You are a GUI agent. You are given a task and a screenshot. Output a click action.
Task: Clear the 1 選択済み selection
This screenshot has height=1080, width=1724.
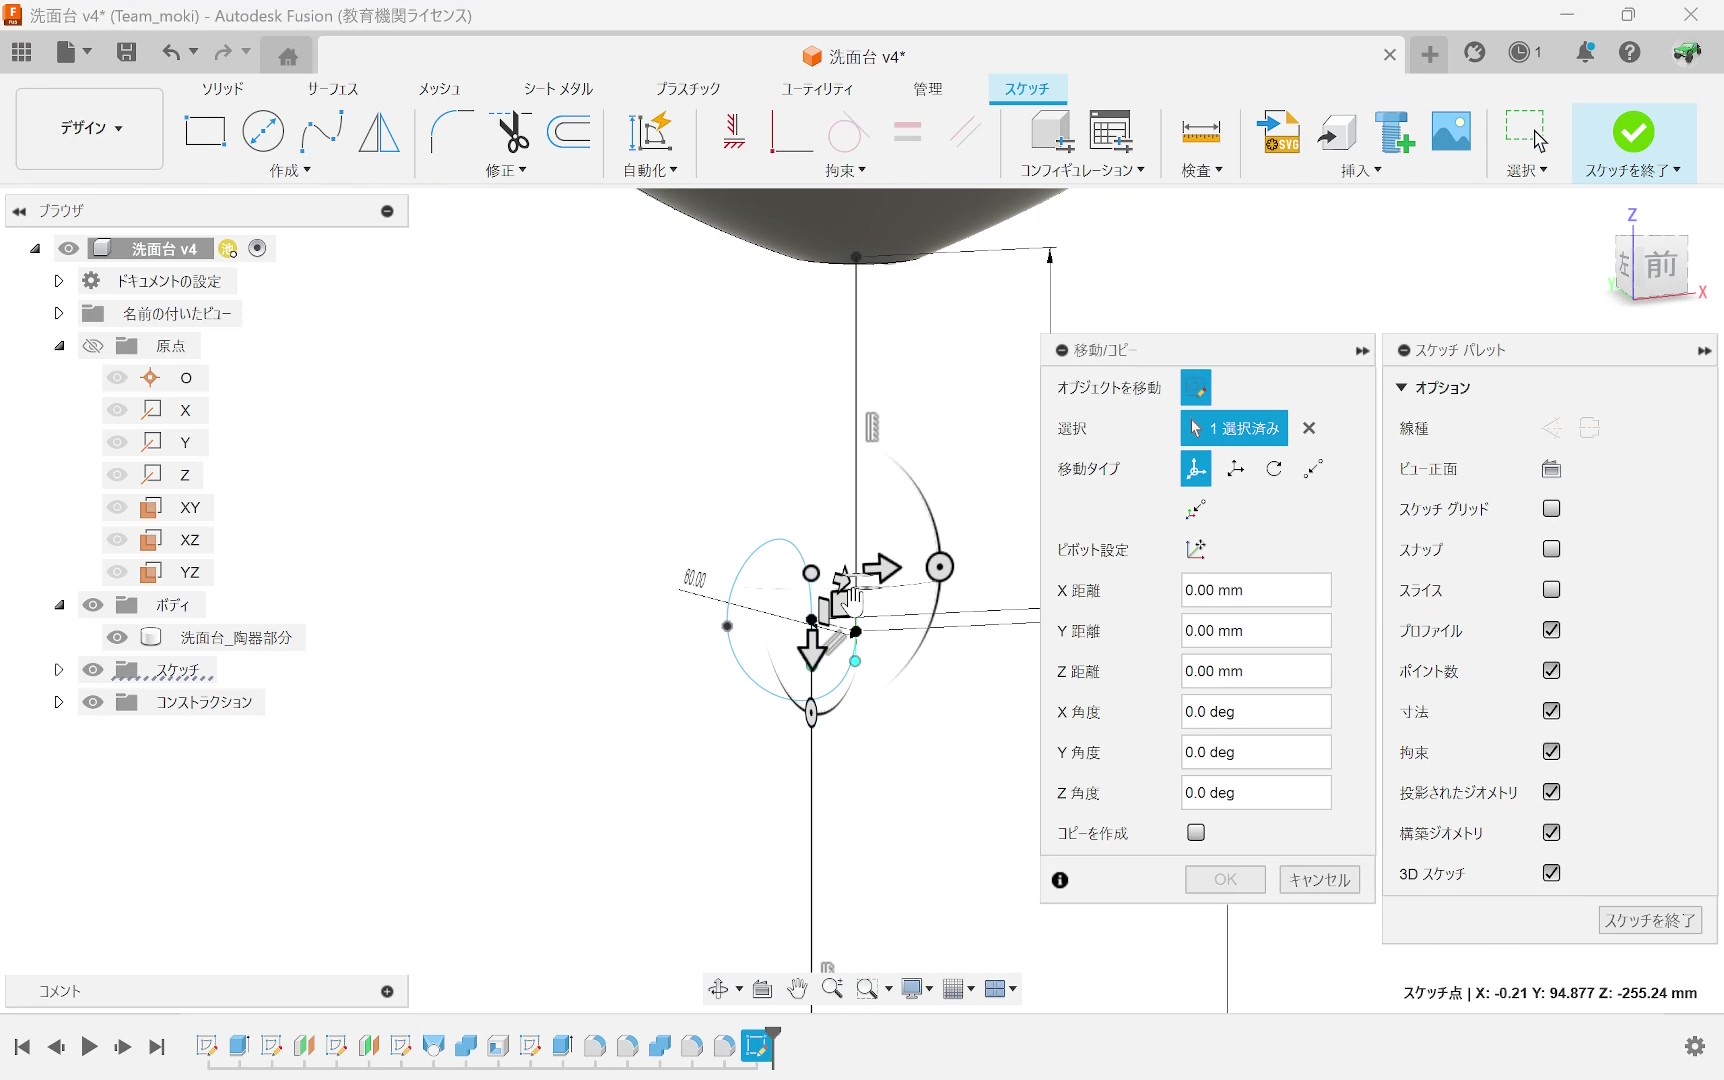click(1309, 428)
